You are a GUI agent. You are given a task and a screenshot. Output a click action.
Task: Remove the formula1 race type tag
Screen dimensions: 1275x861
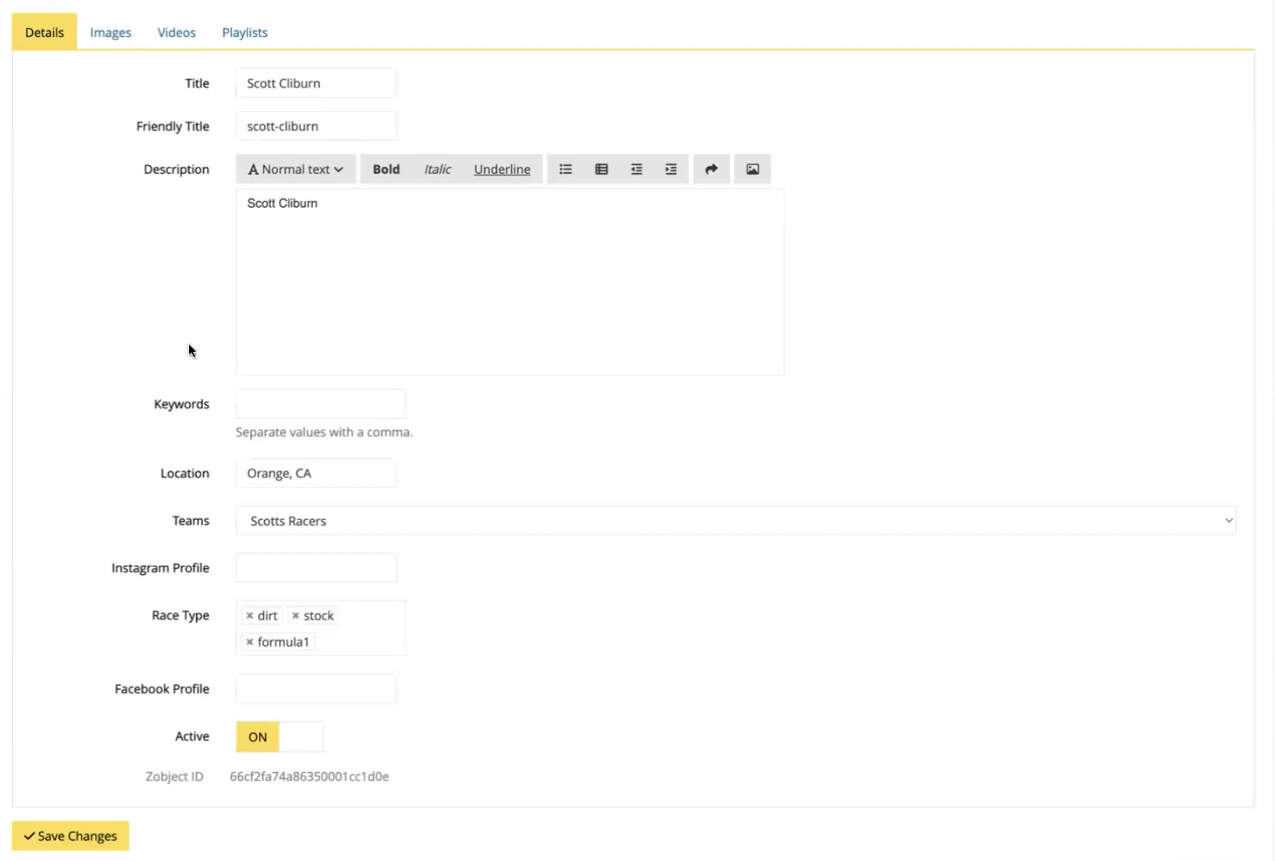250,642
